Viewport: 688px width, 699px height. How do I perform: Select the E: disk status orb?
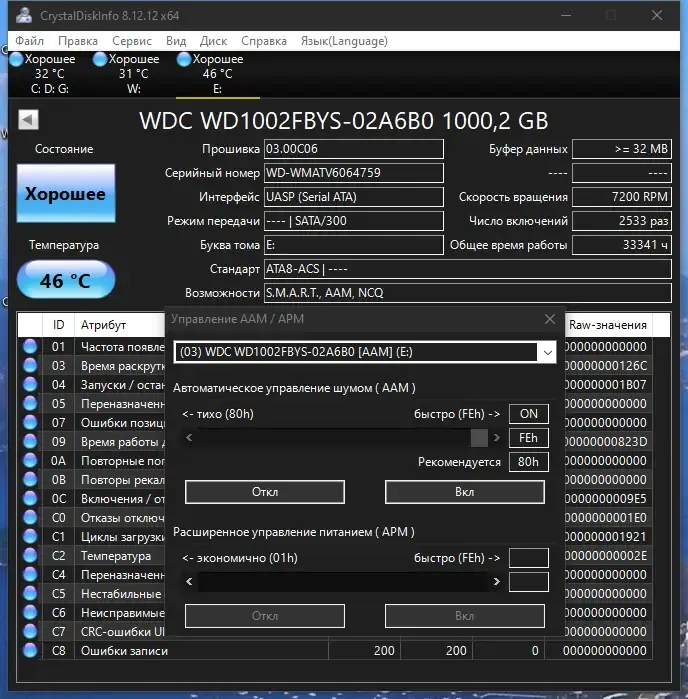[x=184, y=59]
